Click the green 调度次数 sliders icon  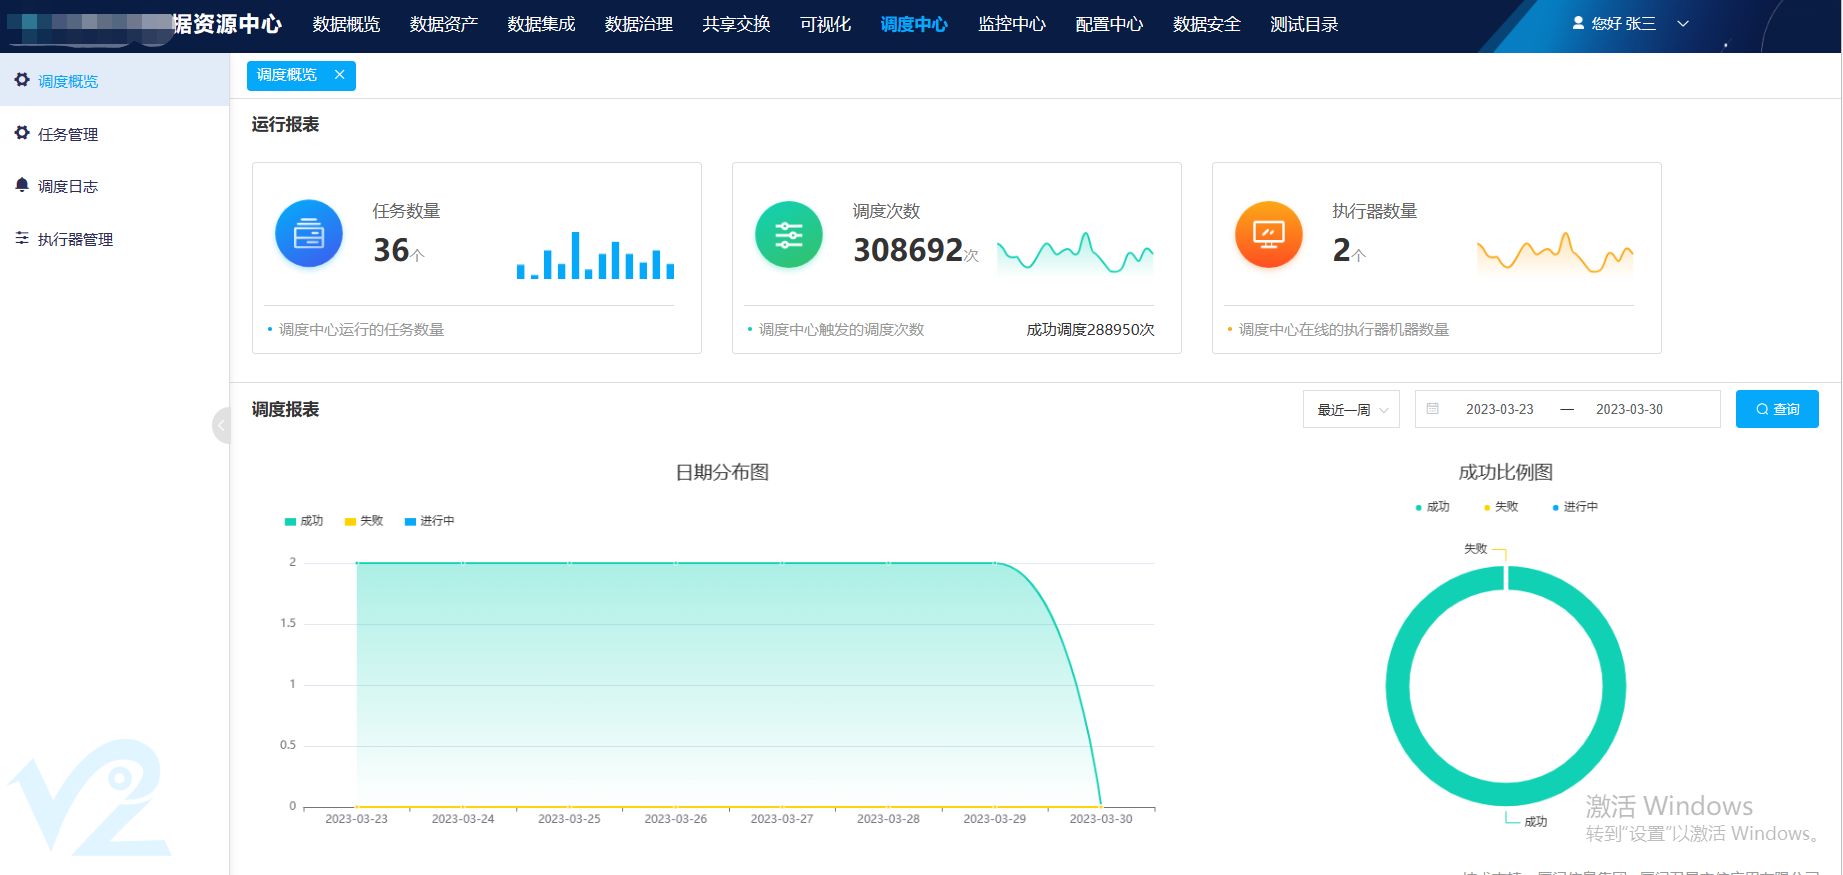coord(789,234)
